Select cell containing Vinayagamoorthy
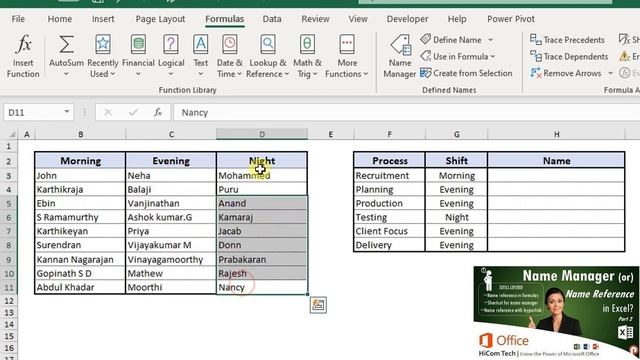Screen dimensions: 640x360 (x=171, y=259)
